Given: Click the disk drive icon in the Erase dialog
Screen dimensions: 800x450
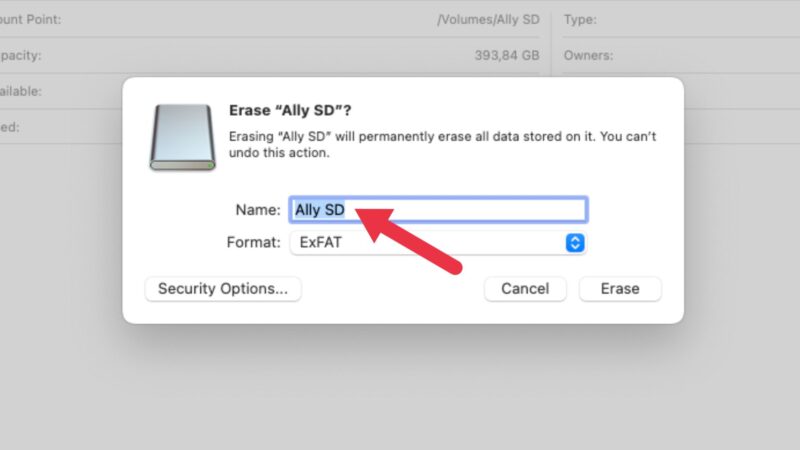Looking at the screenshot, I should 182,137.
